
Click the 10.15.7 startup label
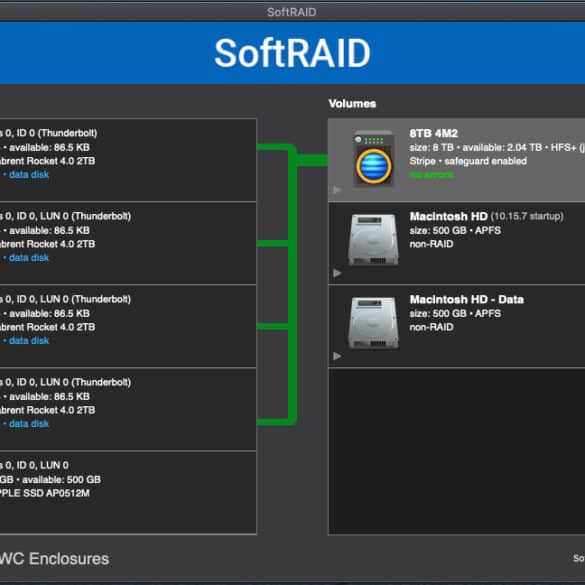coord(527,216)
